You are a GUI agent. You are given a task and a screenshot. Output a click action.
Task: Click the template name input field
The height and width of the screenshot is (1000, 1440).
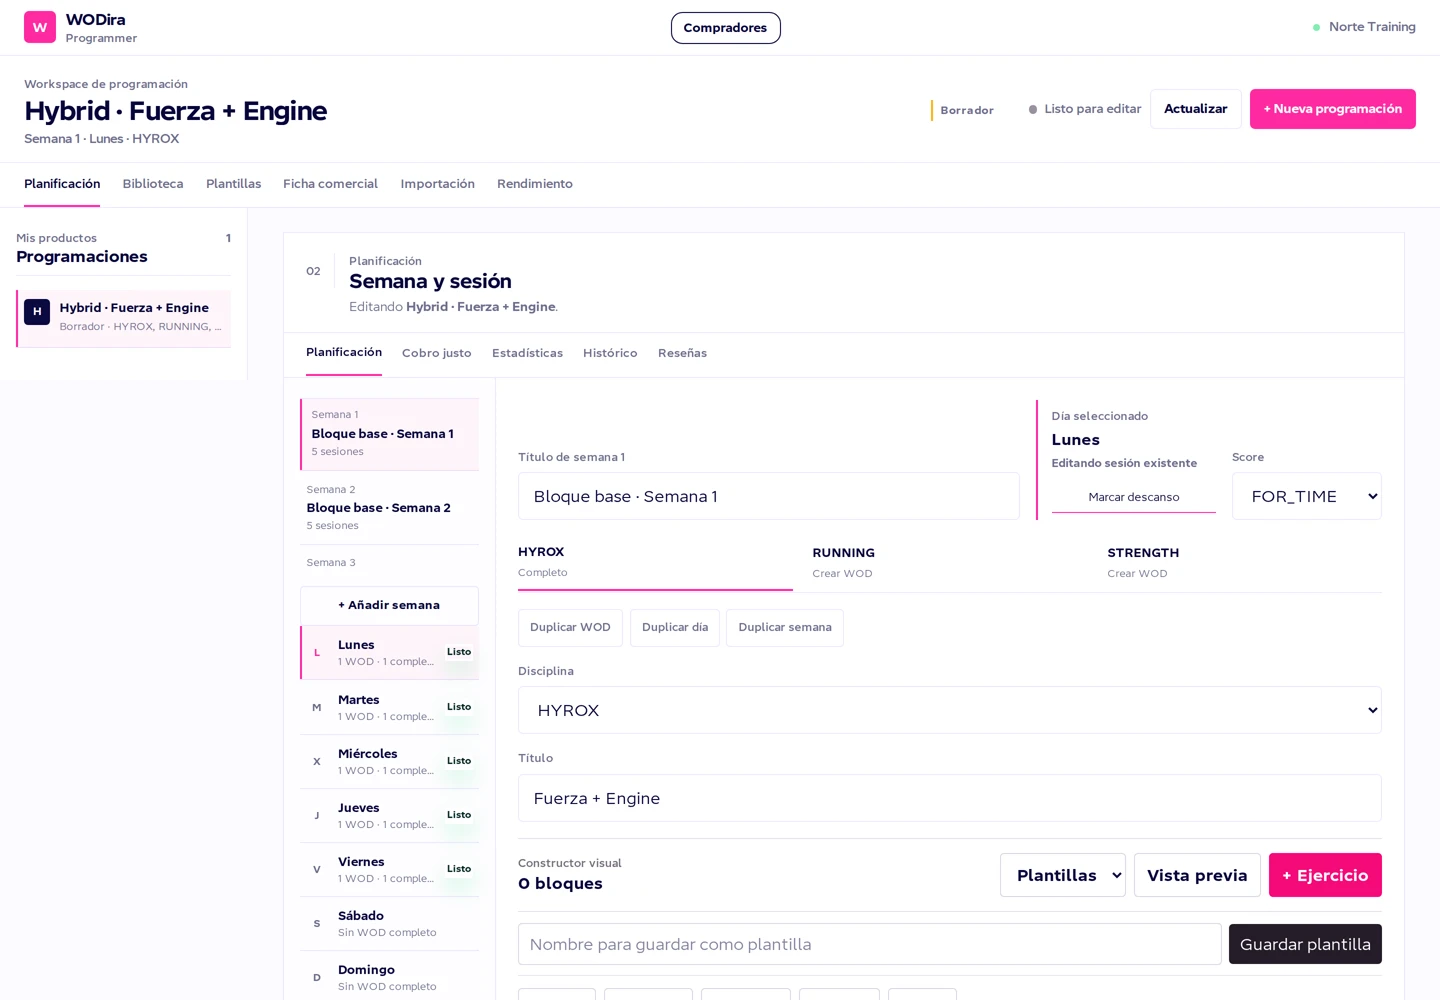click(x=869, y=944)
